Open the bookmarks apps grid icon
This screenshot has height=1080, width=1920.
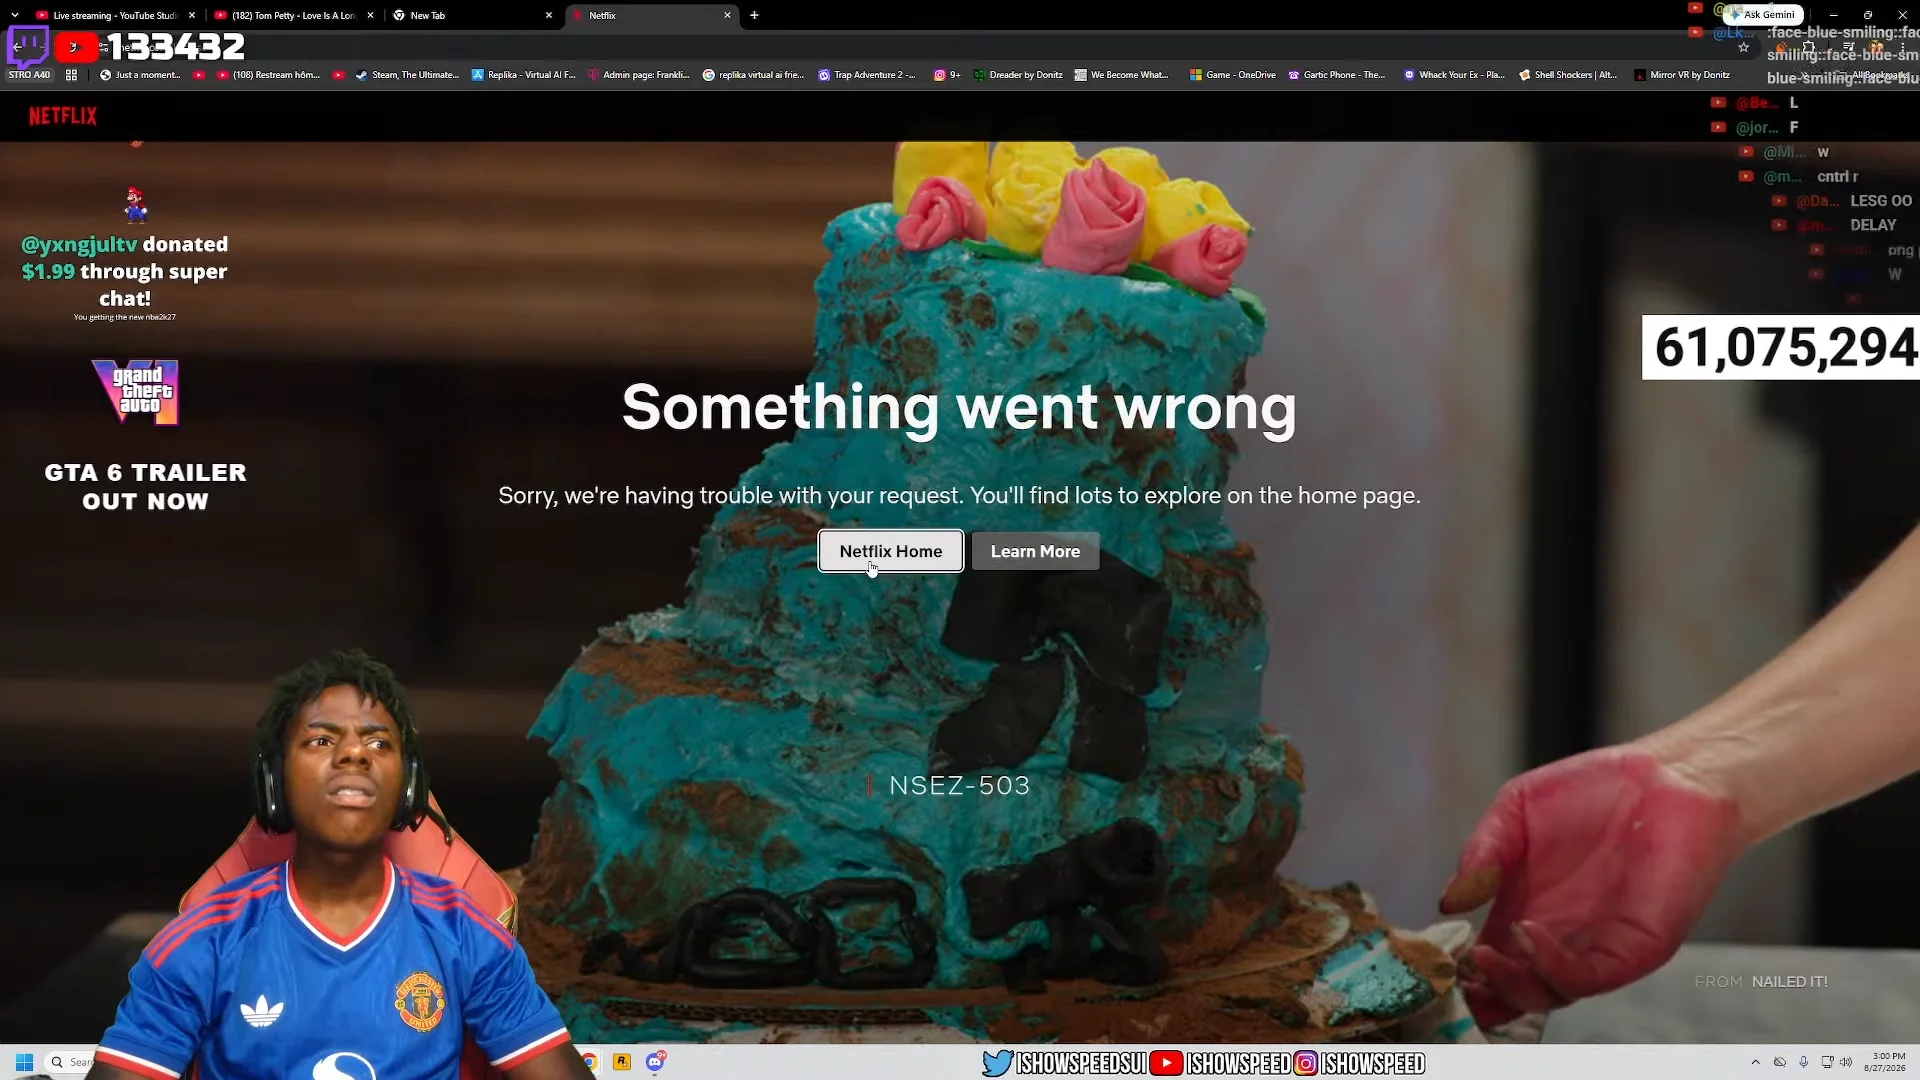[71, 75]
